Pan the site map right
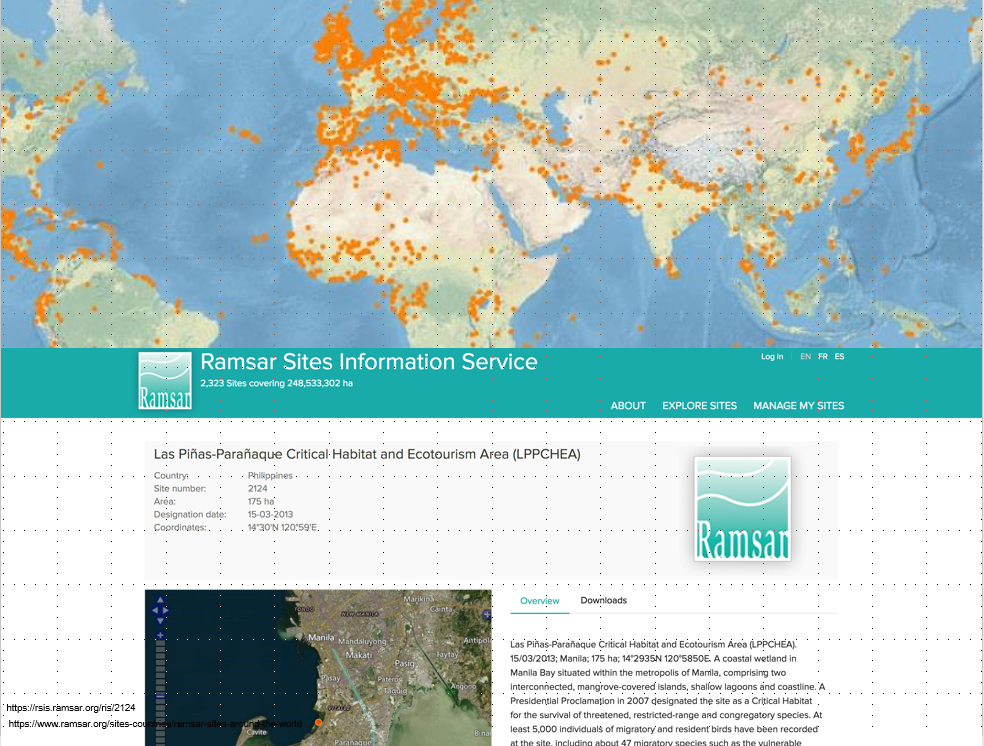984x746 pixels. point(166,610)
